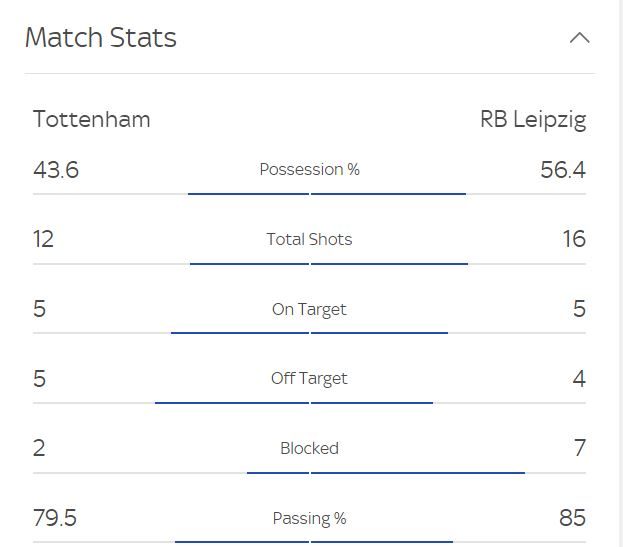Click the Possession % label
Viewport: 623px width, 547px height.
click(x=310, y=169)
